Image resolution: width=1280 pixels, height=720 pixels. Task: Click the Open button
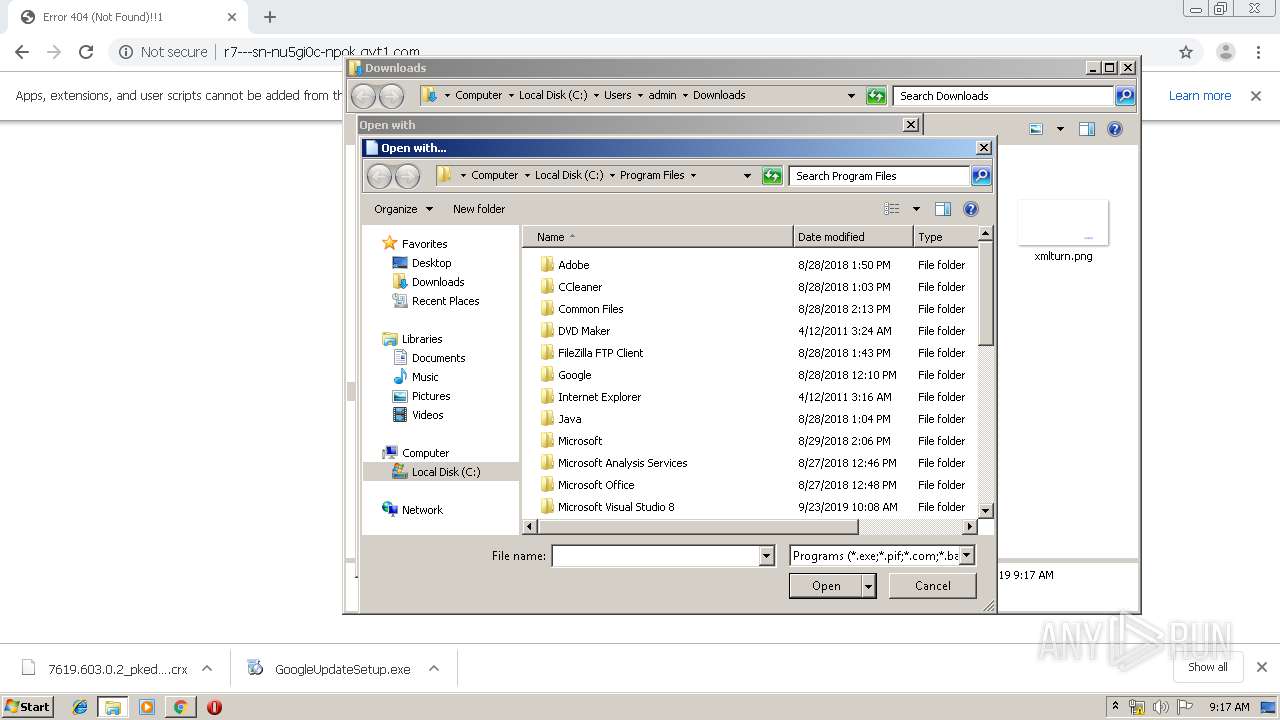(x=825, y=586)
